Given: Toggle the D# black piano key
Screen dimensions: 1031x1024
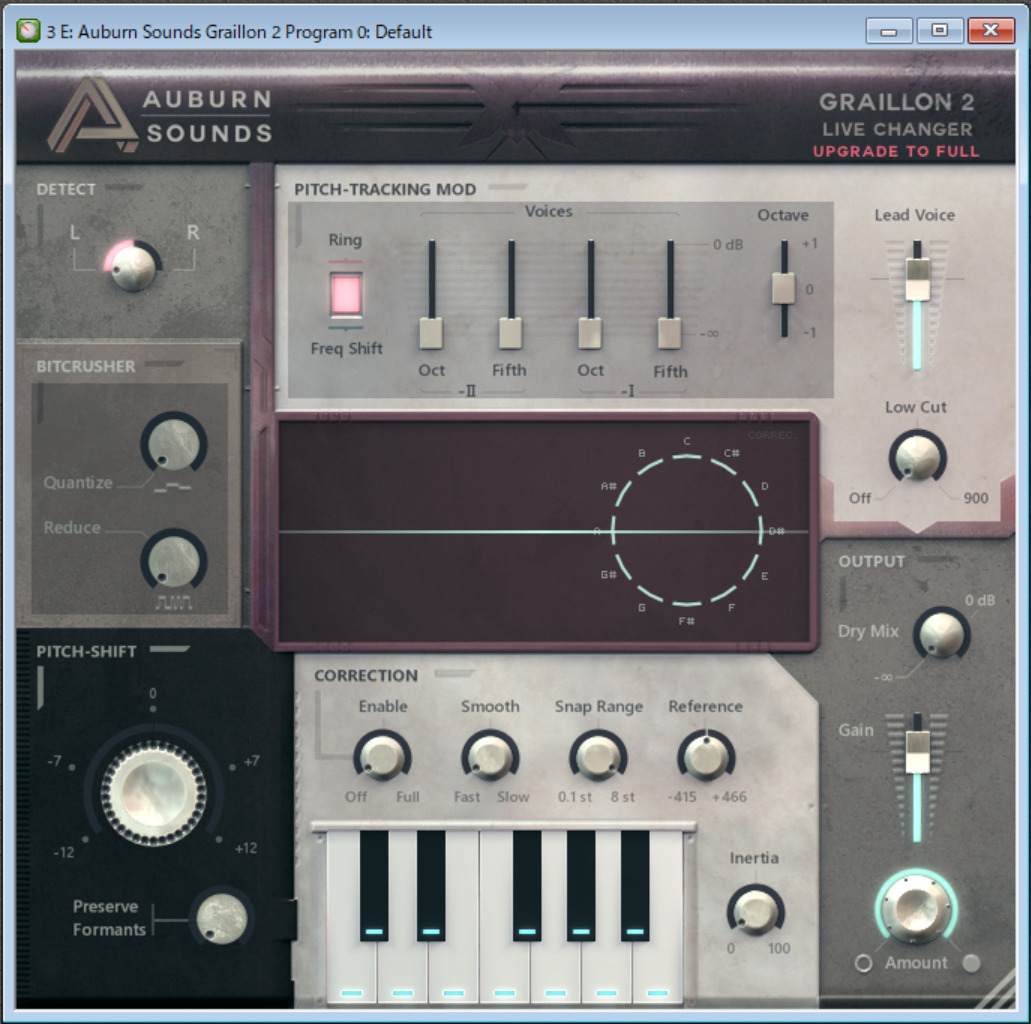Looking at the screenshot, I should pyautogui.click(x=431, y=885).
